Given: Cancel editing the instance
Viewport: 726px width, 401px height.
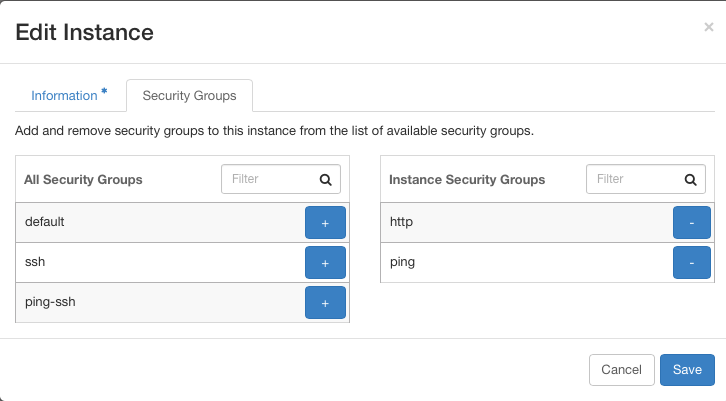Looking at the screenshot, I should [621, 370].
